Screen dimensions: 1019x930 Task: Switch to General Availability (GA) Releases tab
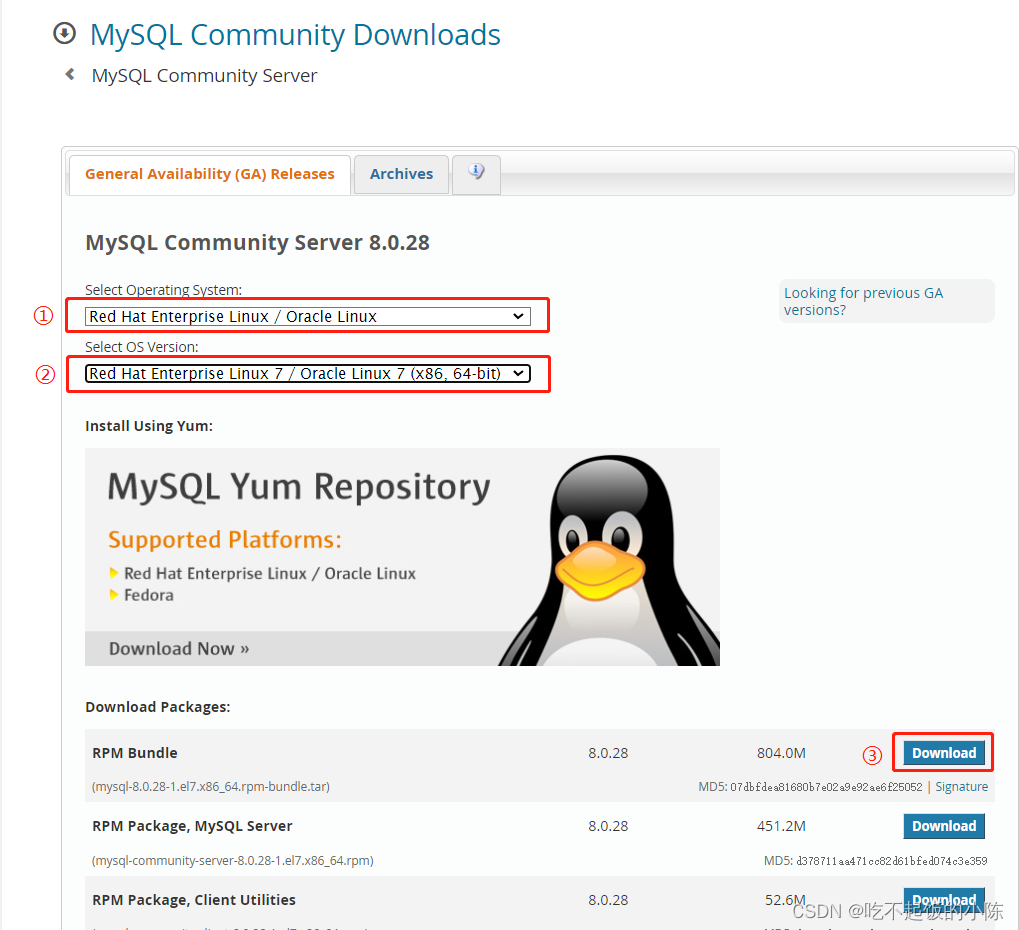click(209, 174)
